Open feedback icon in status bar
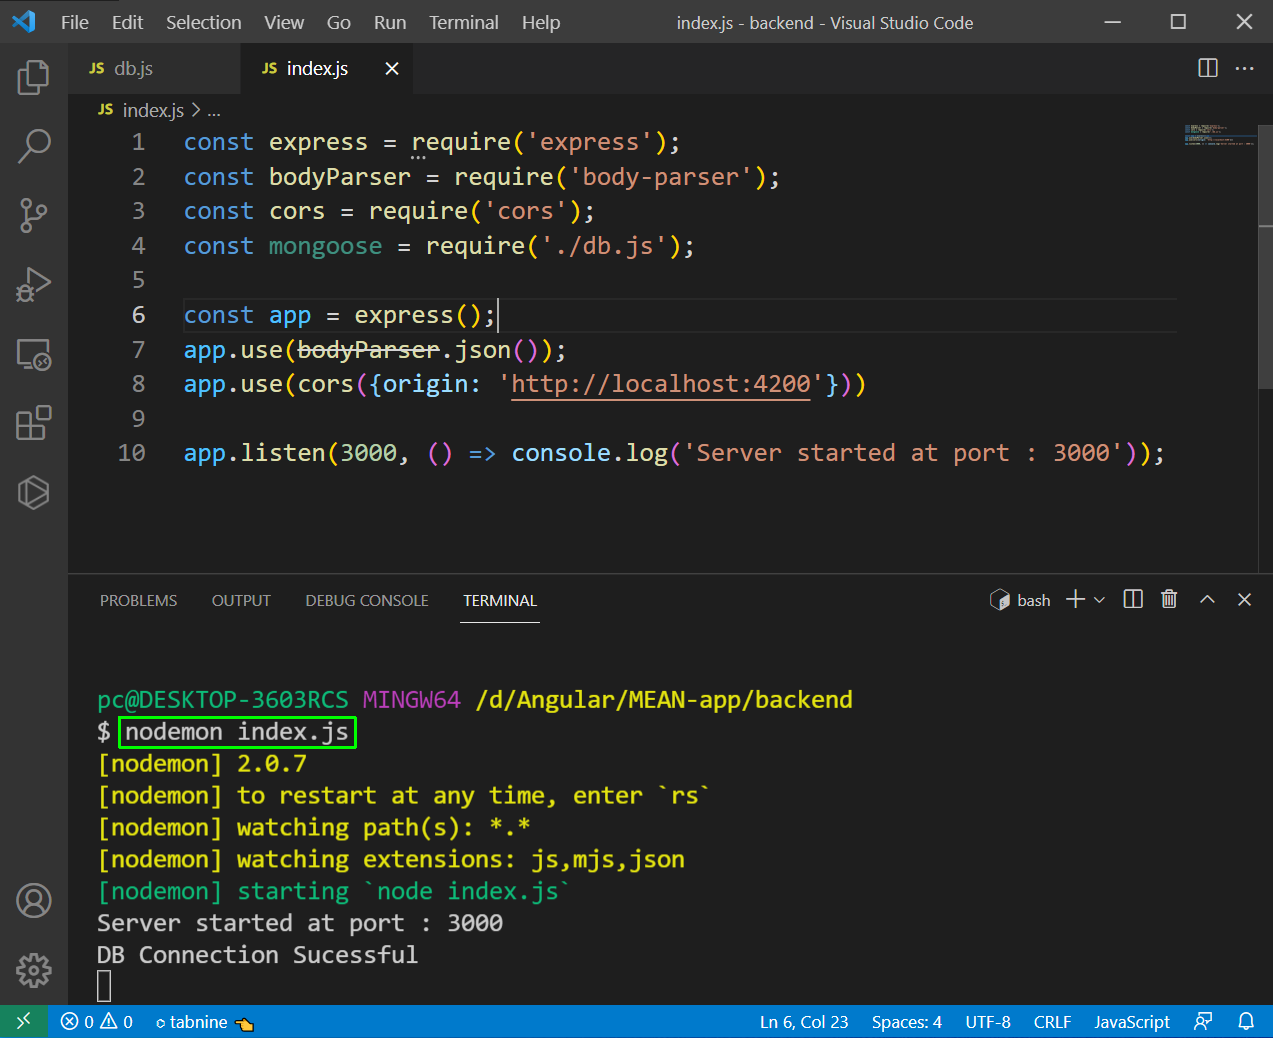Viewport: 1273px width, 1038px height. (x=1204, y=1021)
